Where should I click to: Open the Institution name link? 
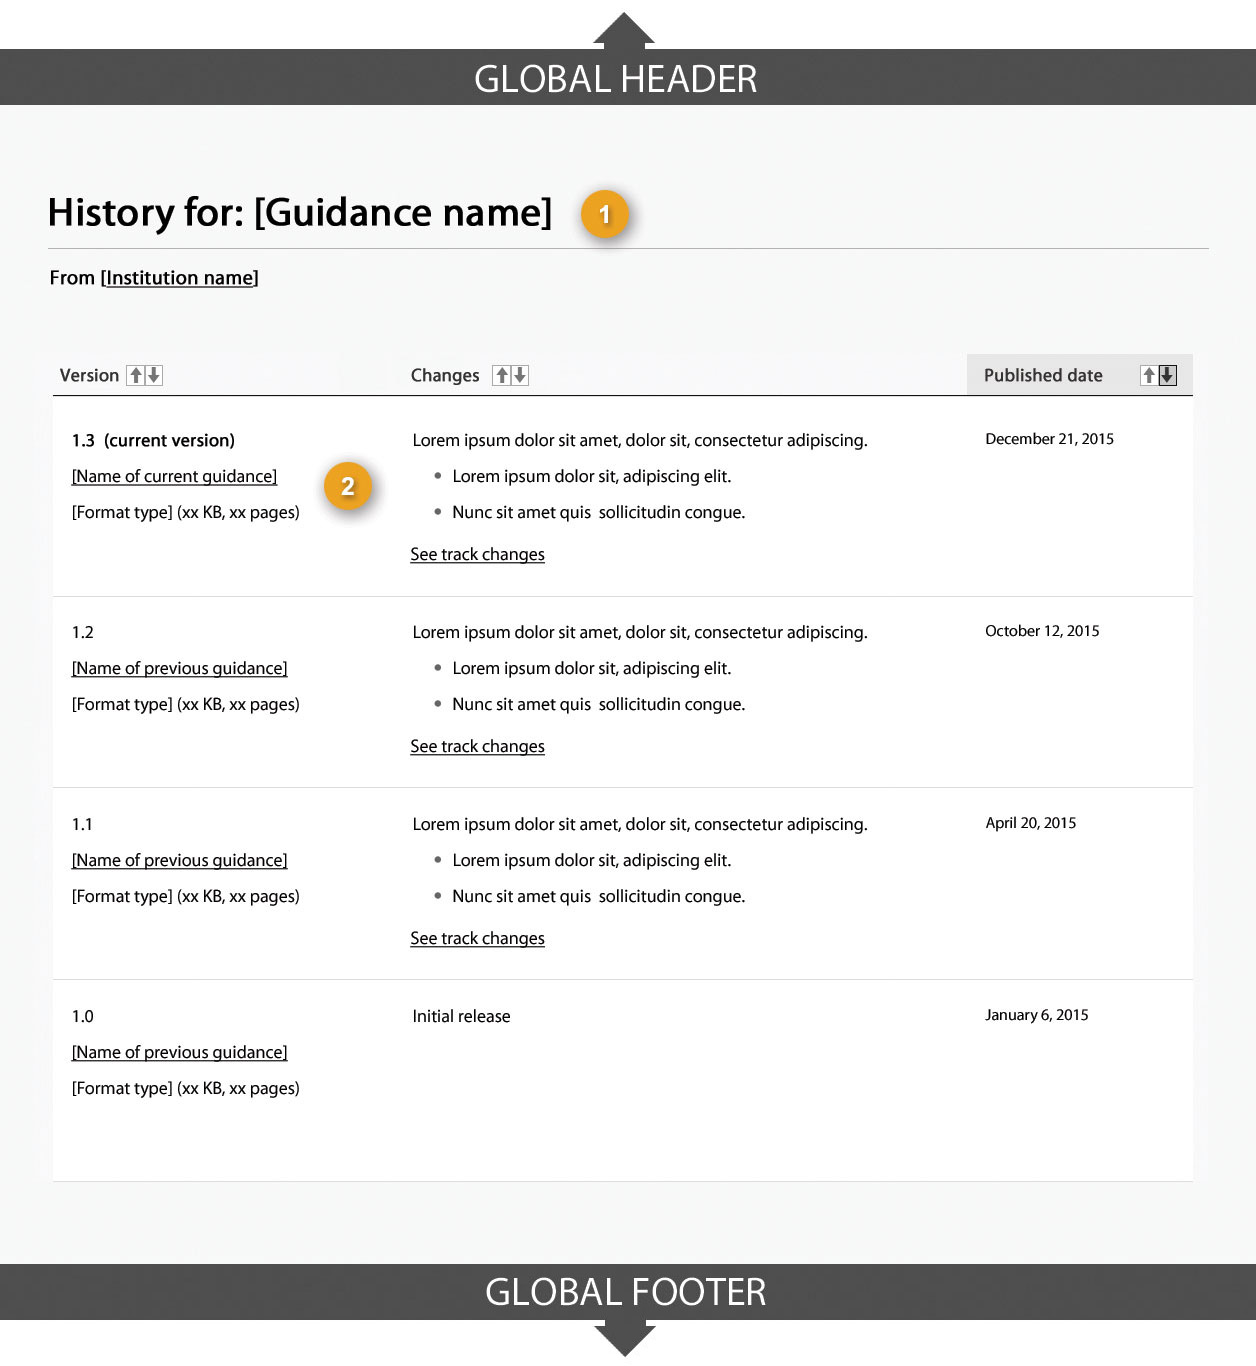coord(178,277)
